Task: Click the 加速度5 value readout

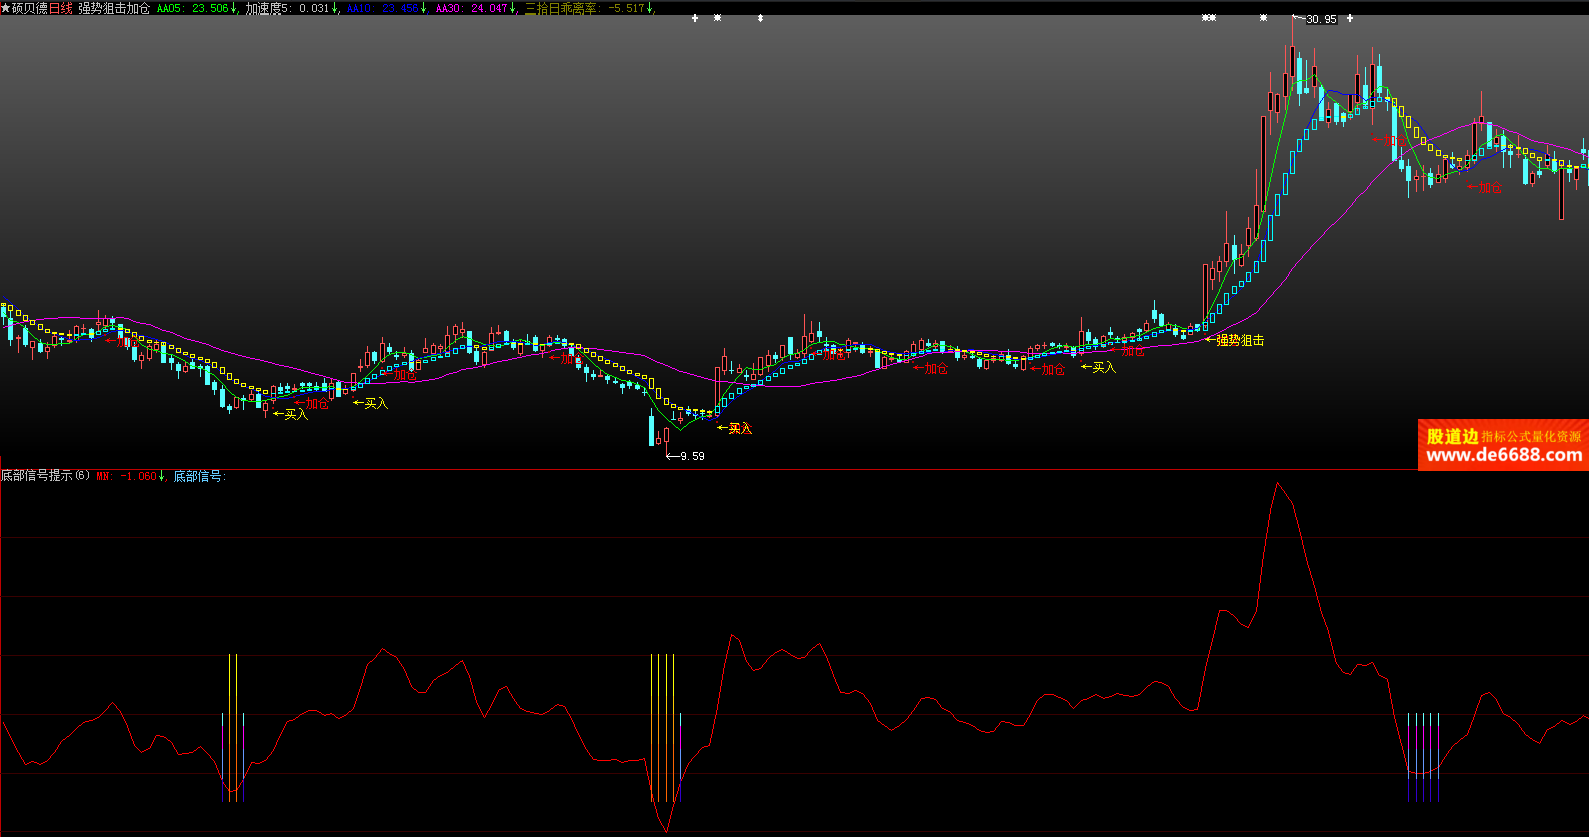Action: coord(291,8)
